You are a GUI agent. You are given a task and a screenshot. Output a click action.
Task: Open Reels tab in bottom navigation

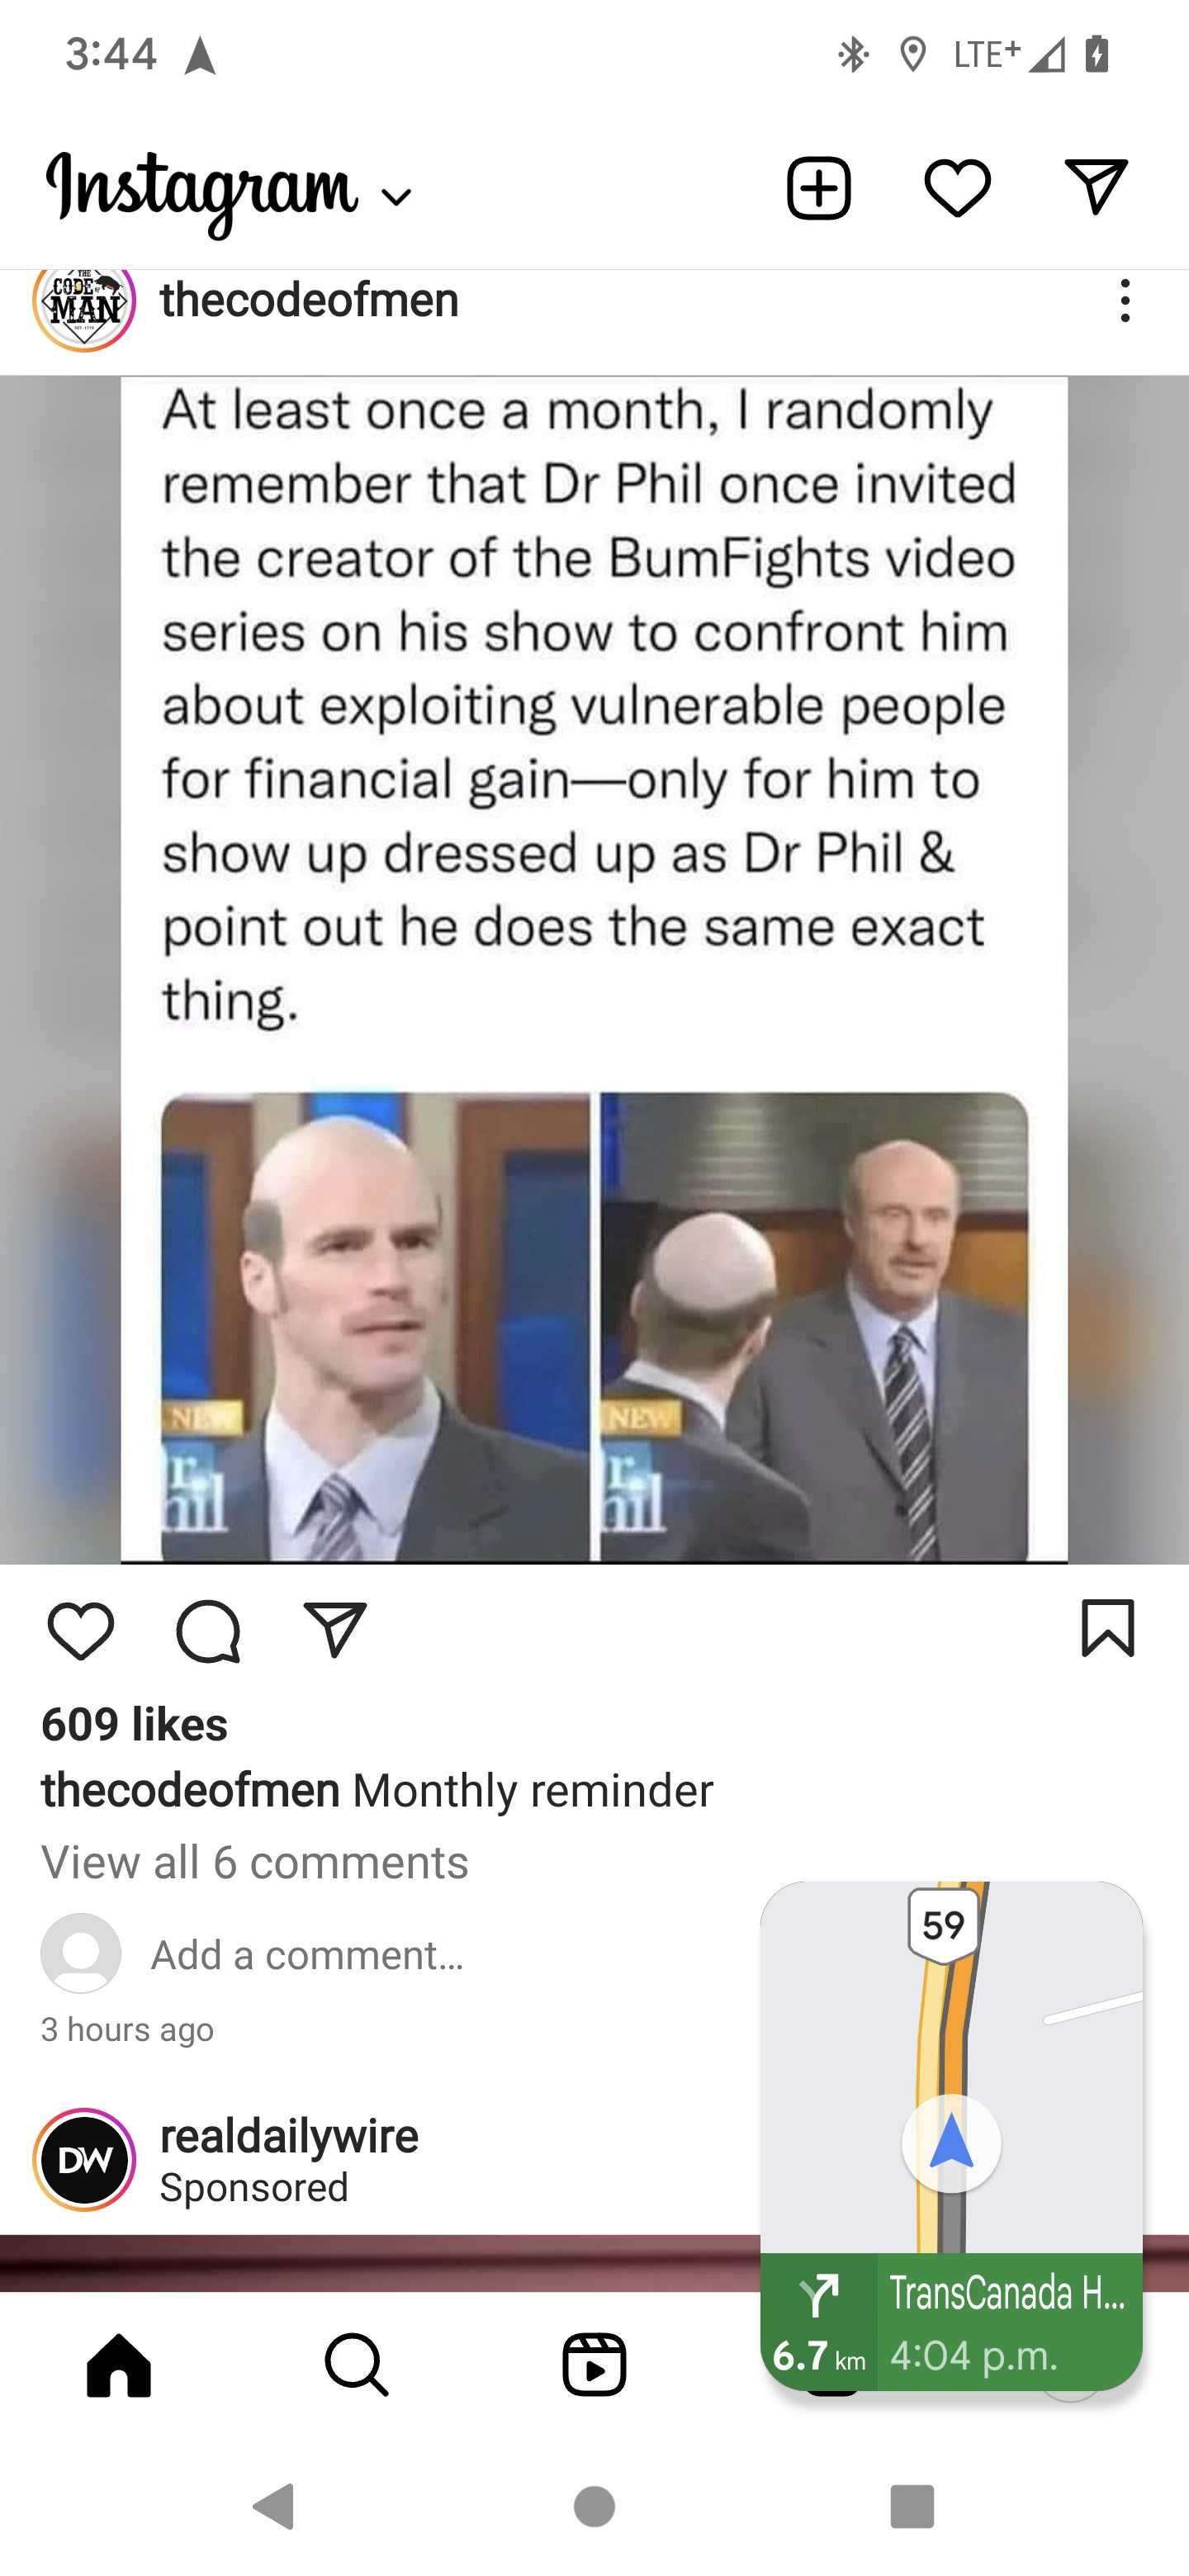point(594,2365)
